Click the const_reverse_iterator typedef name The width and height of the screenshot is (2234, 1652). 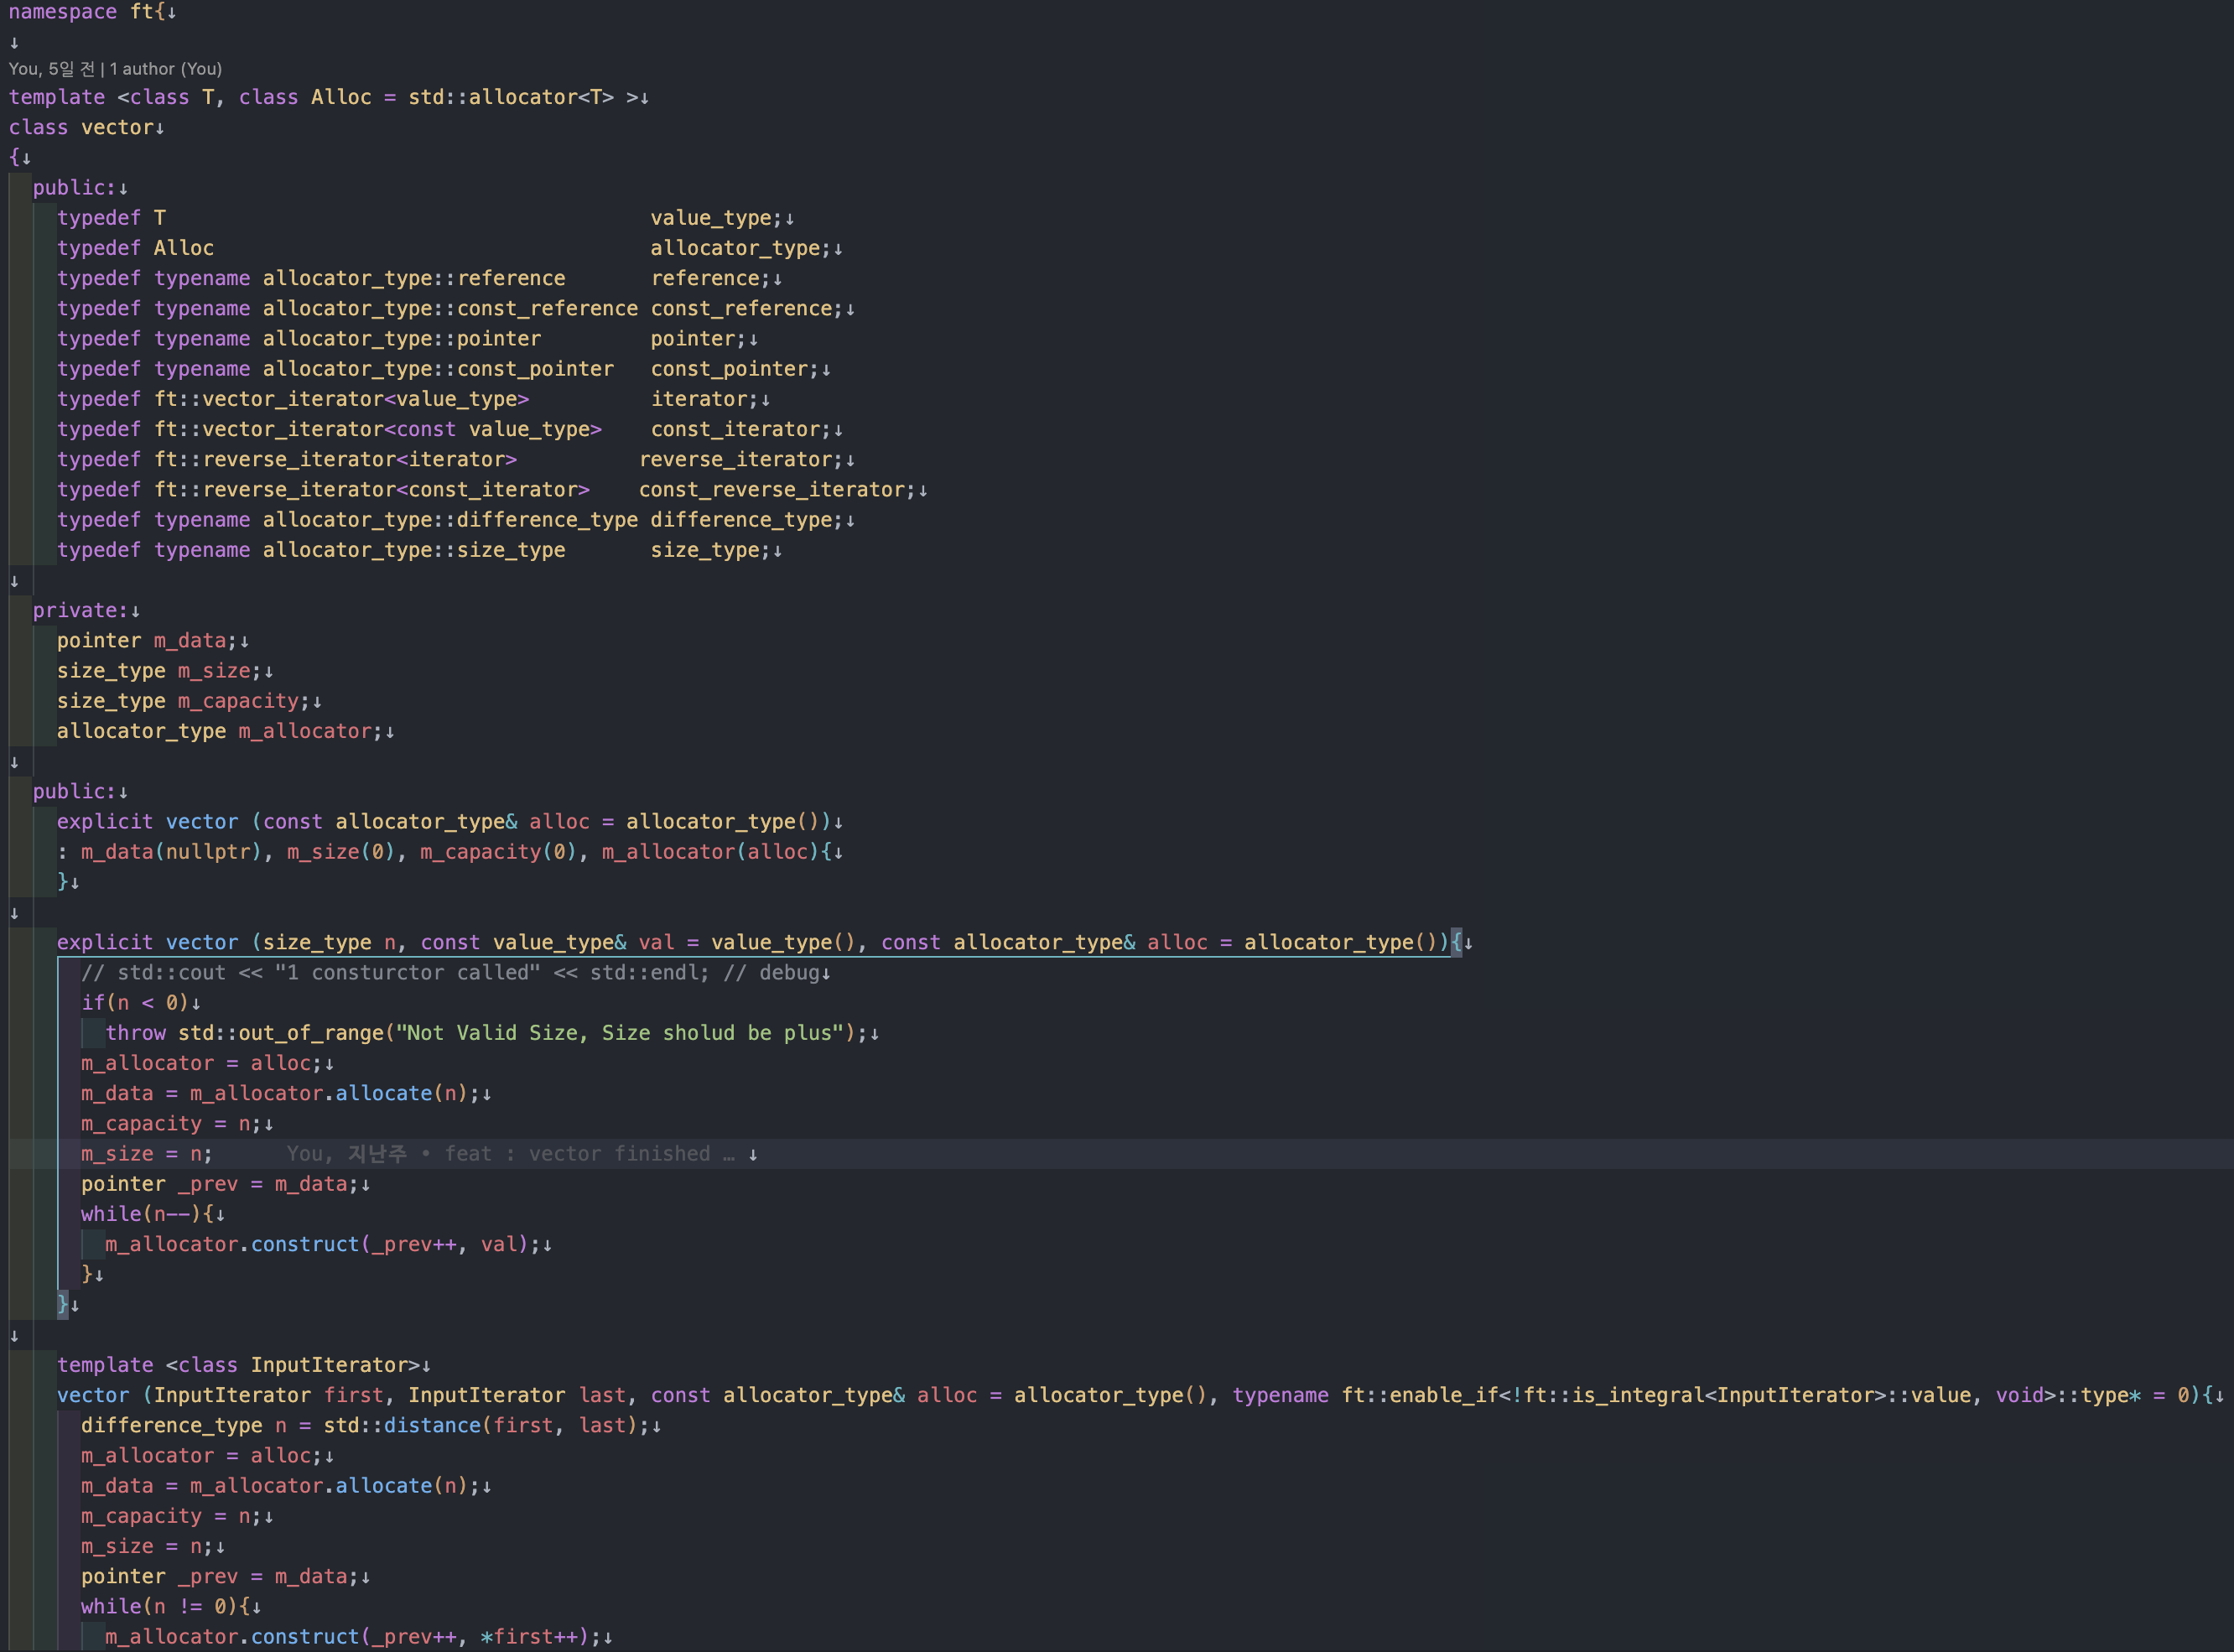[x=771, y=490]
